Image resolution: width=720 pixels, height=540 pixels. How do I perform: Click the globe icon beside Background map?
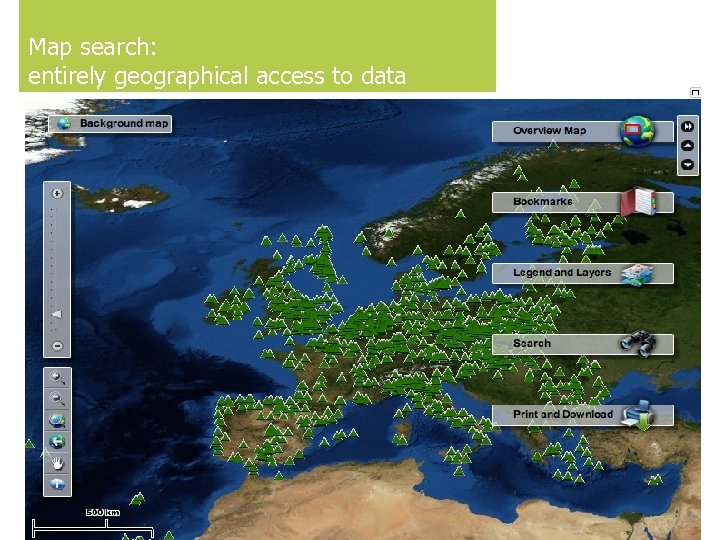pyautogui.click(x=64, y=124)
